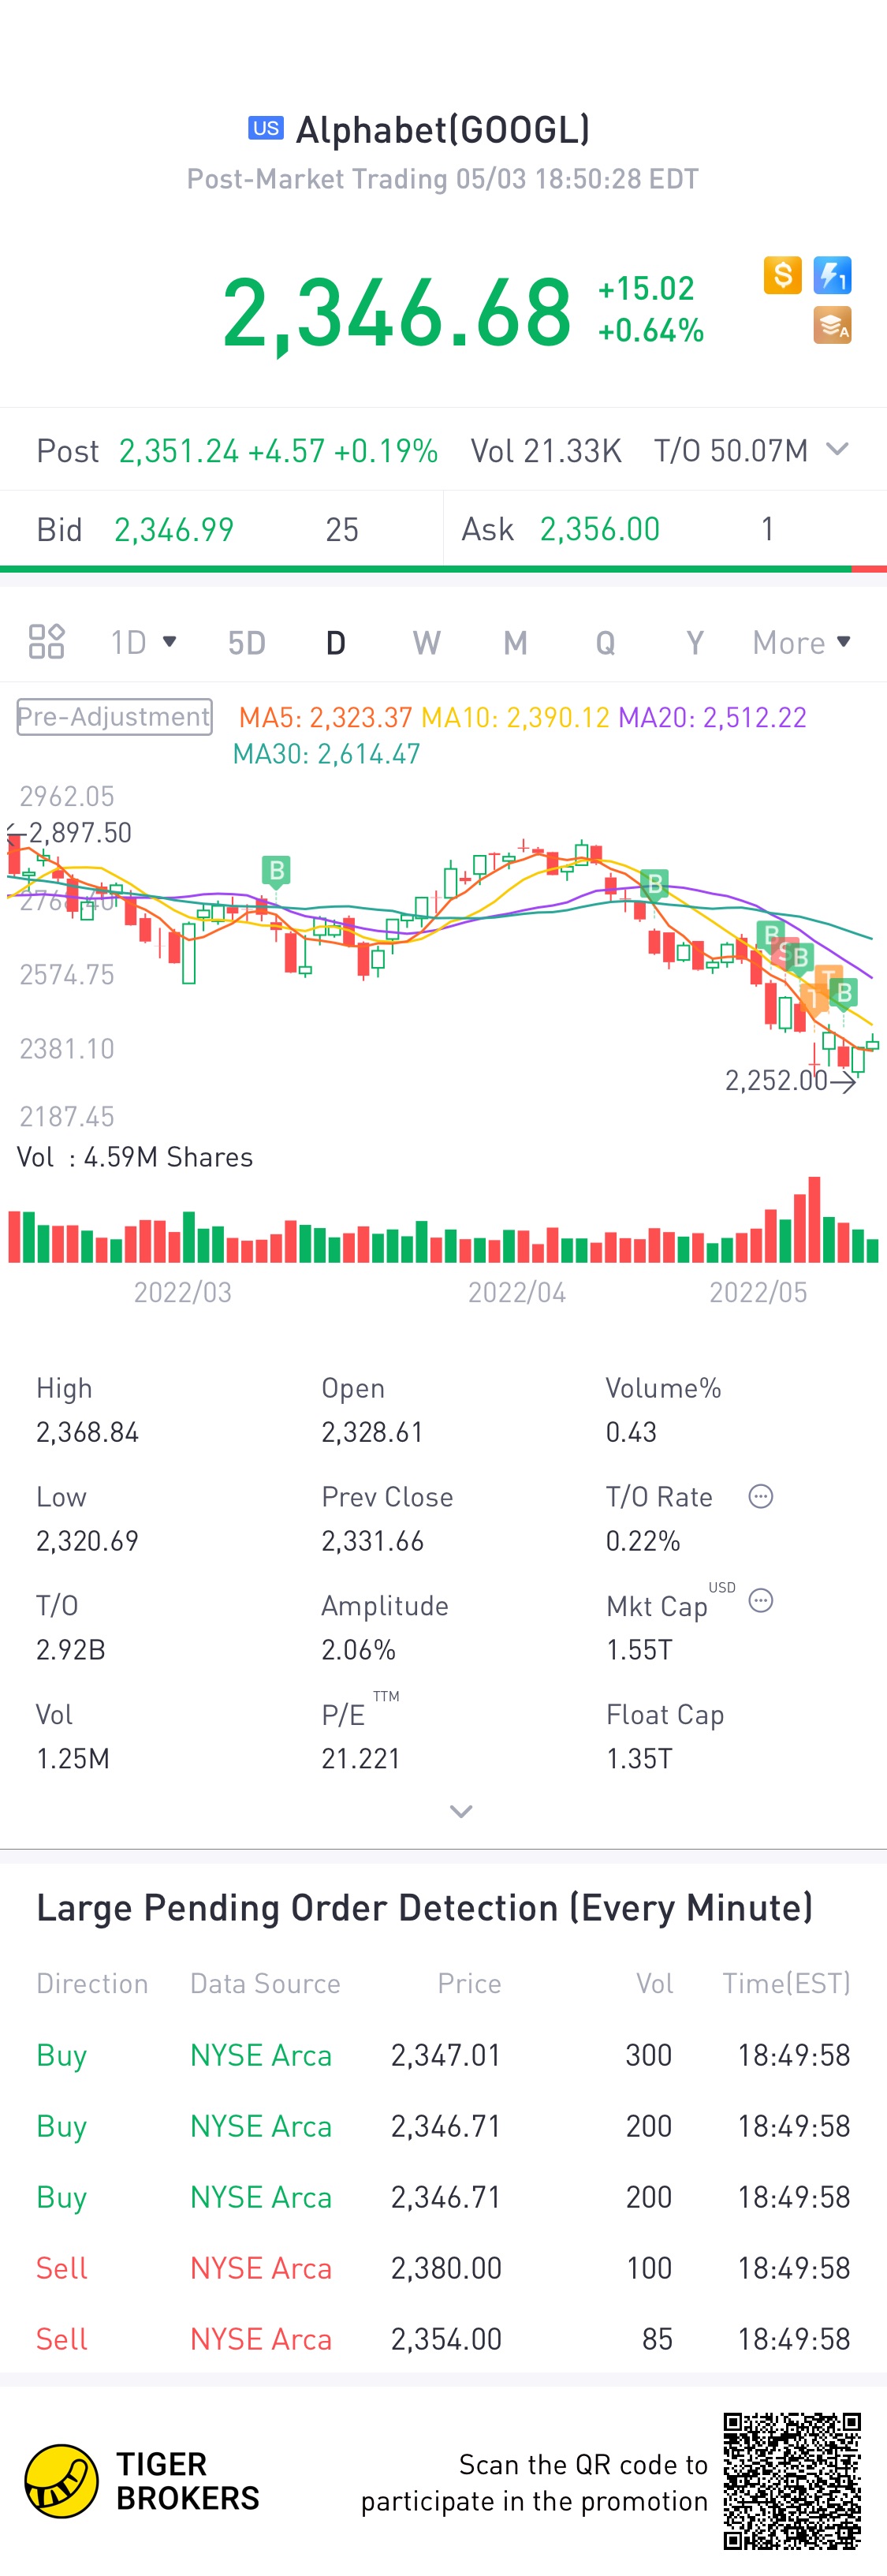The image size is (887, 2576).
Task: Select the D daily chart tab
Action: point(336,643)
